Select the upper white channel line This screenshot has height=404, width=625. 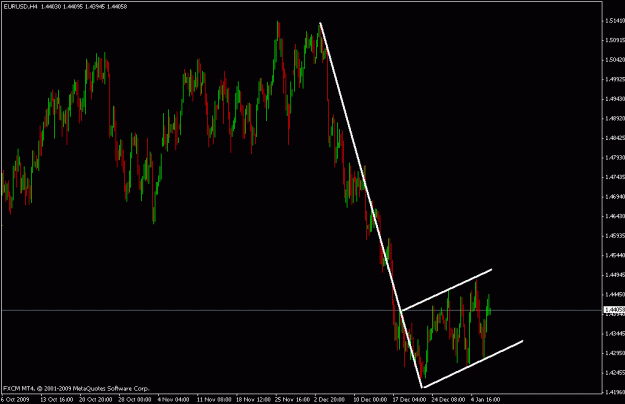pyautogui.click(x=446, y=290)
